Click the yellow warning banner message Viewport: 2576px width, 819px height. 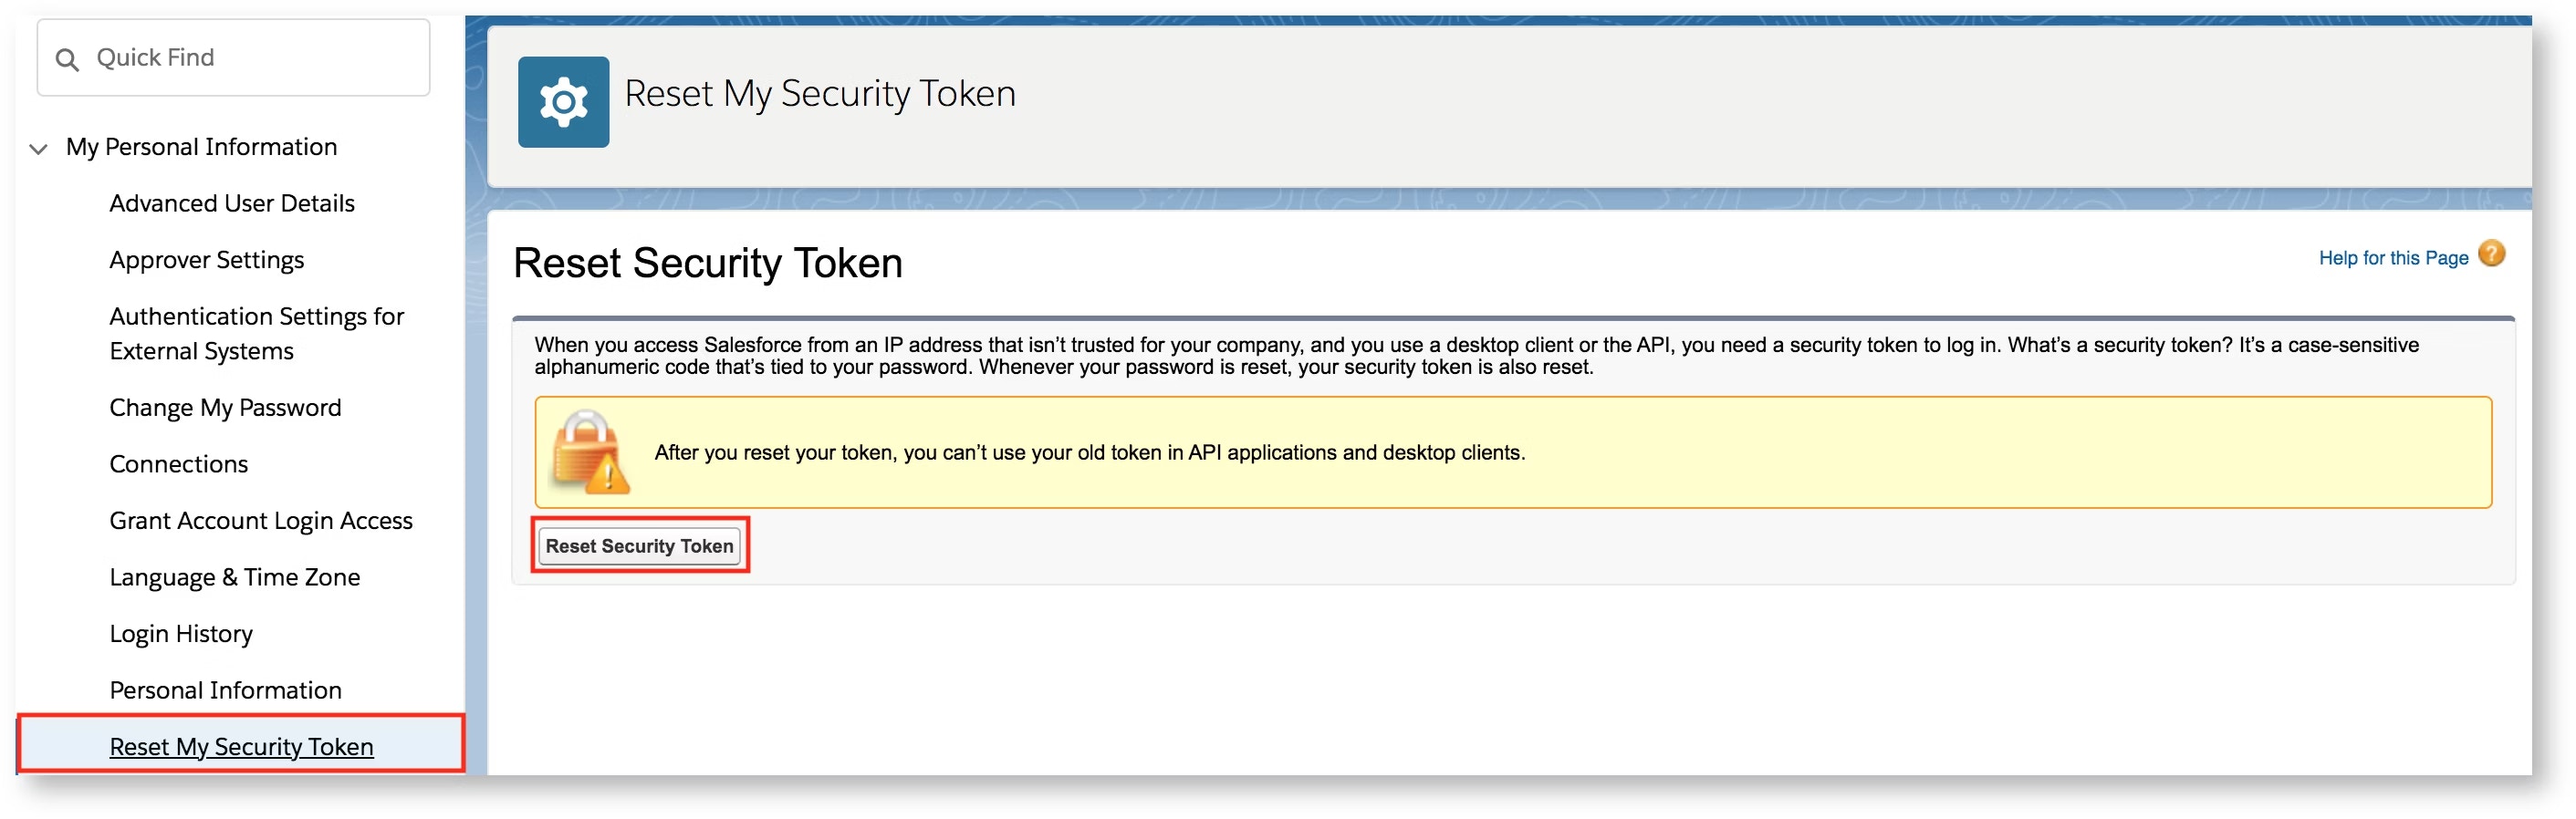click(1090, 452)
